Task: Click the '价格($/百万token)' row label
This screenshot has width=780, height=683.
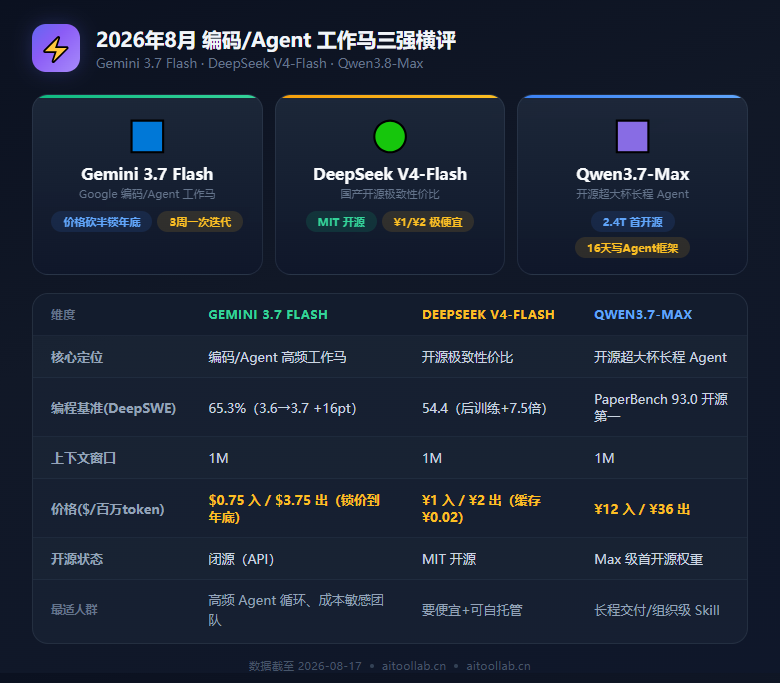Action: (x=107, y=509)
